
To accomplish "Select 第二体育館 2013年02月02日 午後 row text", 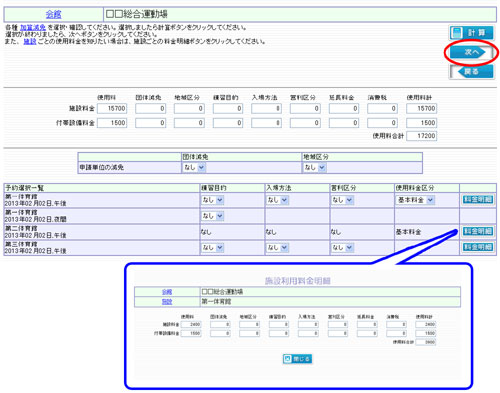I will (x=35, y=232).
